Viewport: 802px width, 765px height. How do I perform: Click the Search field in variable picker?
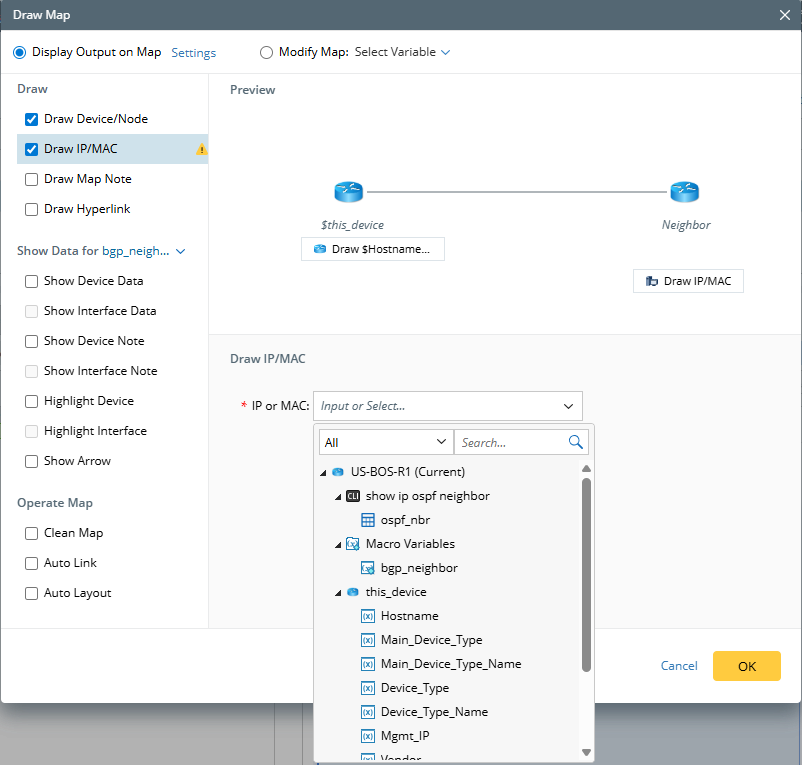coord(510,442)
